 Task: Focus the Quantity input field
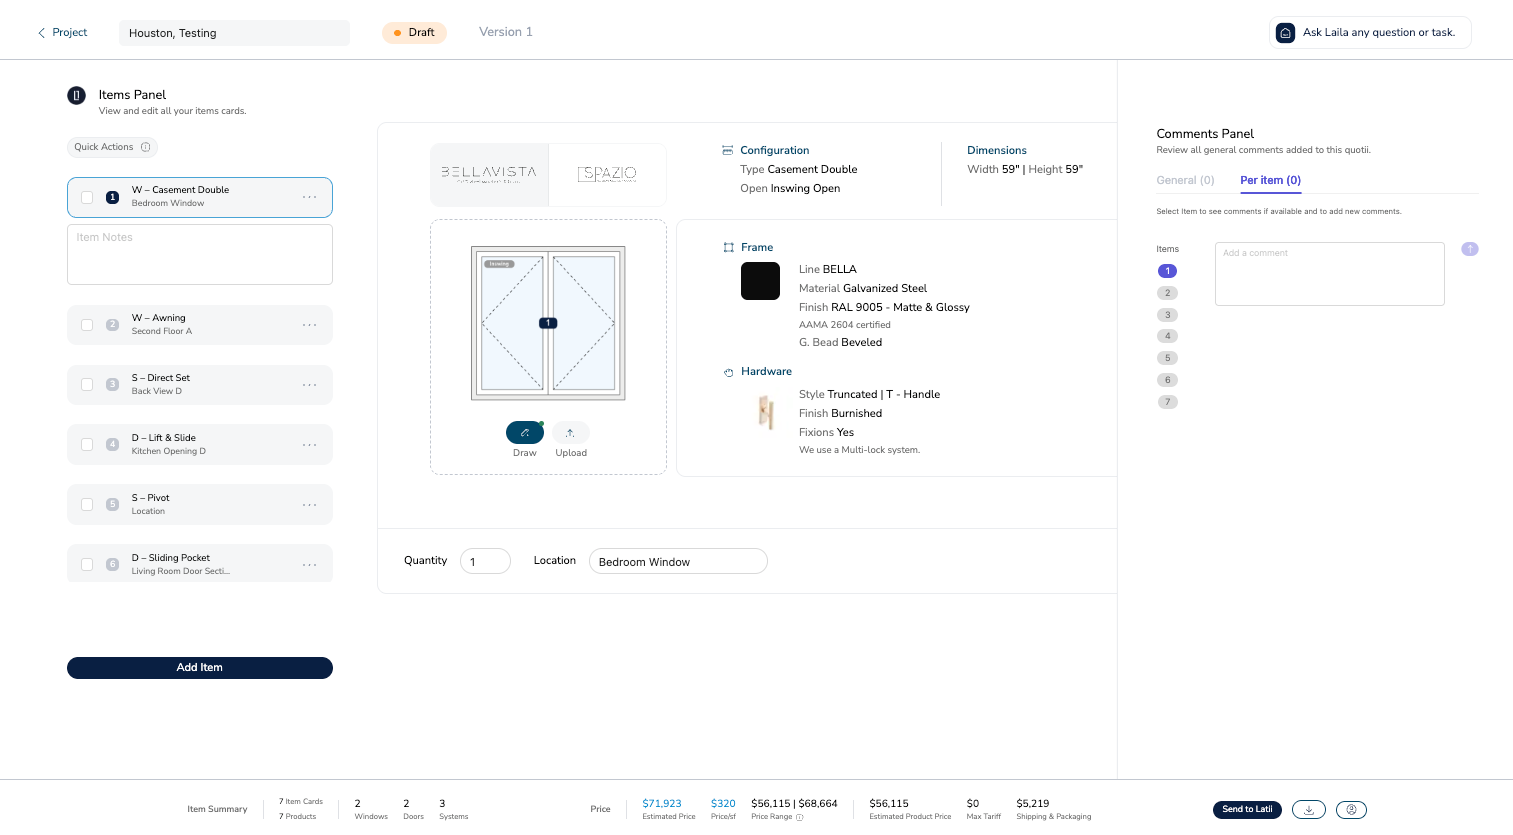pos(485,561)
